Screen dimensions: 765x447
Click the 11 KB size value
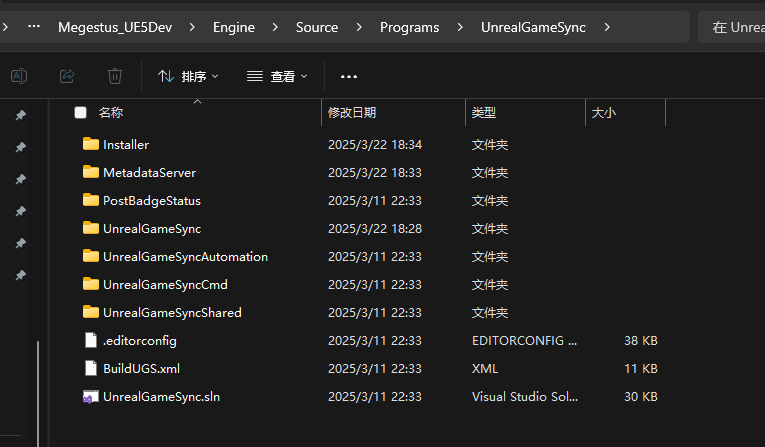[x=641, y=369]
